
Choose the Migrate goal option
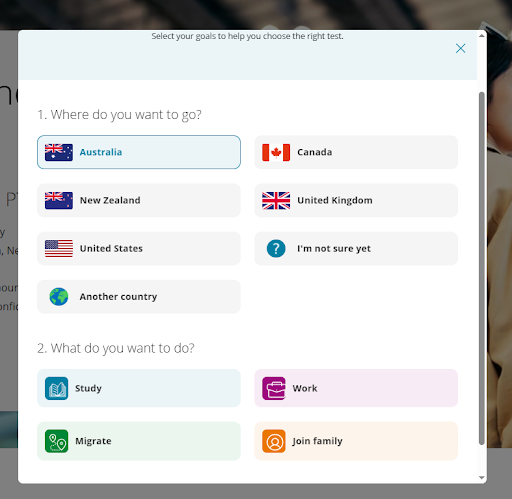[139, 441]
